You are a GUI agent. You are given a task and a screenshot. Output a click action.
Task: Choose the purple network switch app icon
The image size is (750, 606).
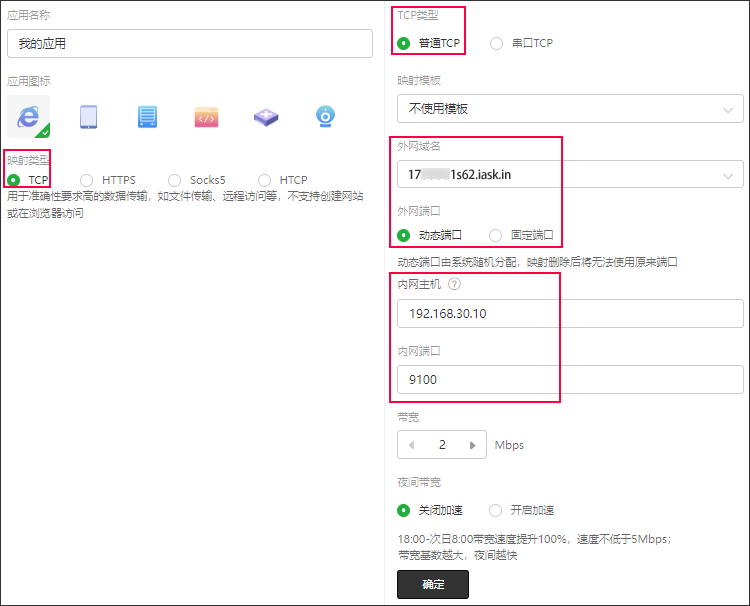(266, 117)
